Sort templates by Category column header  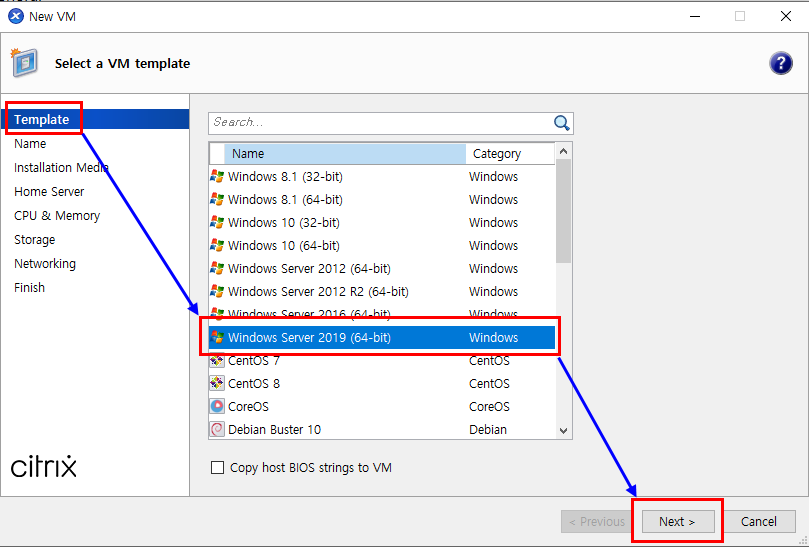coord(510,154)
